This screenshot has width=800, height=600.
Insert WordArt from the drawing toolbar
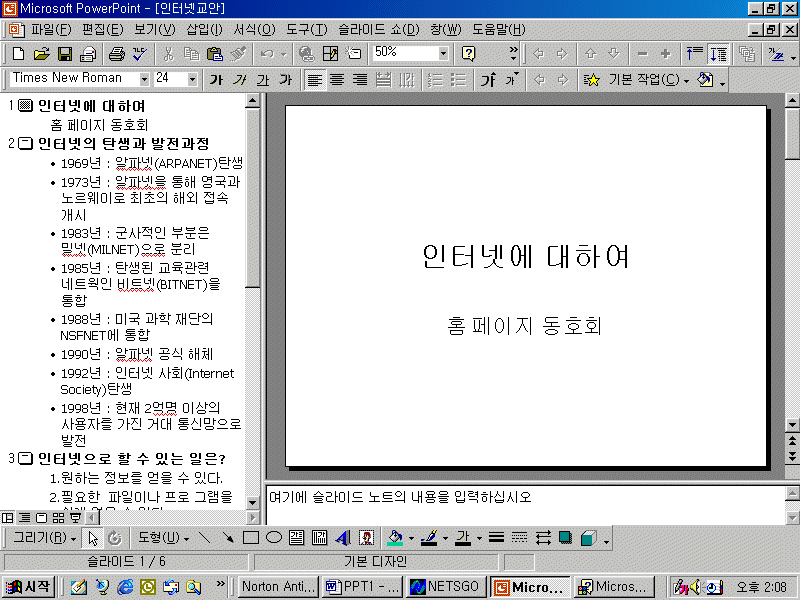click(343, 538)
